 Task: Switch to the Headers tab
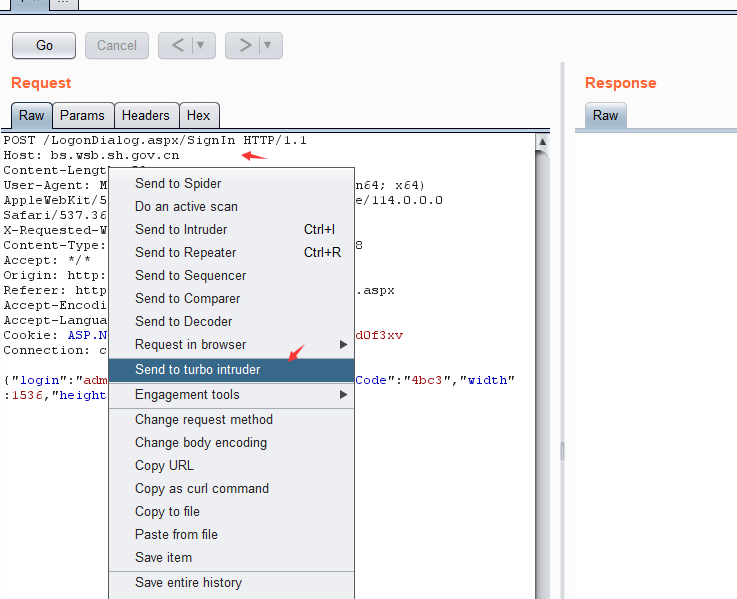click(x=146, y=116)
